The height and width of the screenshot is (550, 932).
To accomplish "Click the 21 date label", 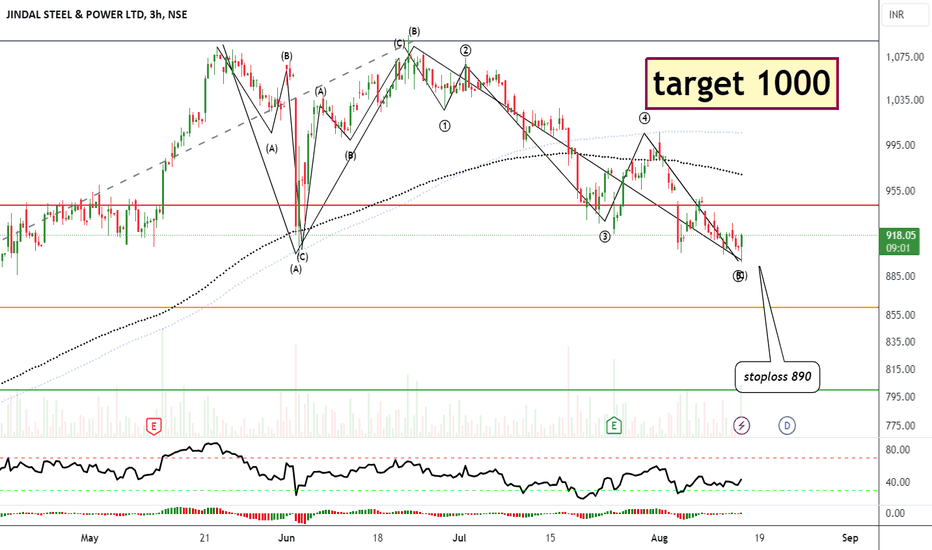I will [204, 538].
